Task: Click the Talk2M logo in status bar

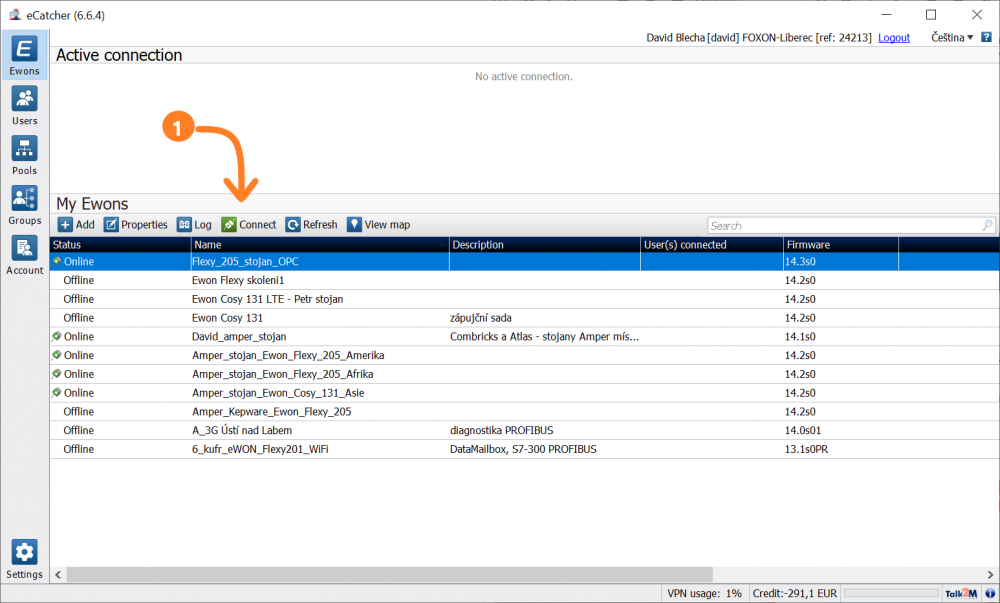Action: pos(960,593)
